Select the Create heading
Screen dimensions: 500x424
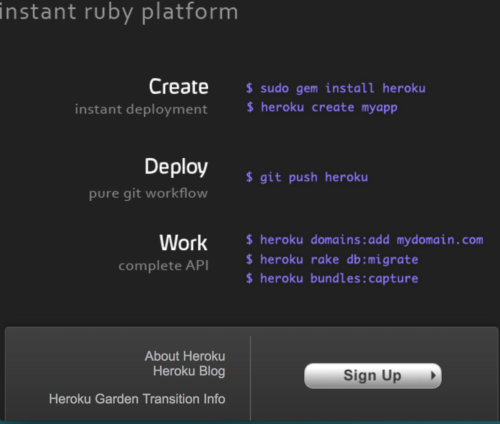179,87
